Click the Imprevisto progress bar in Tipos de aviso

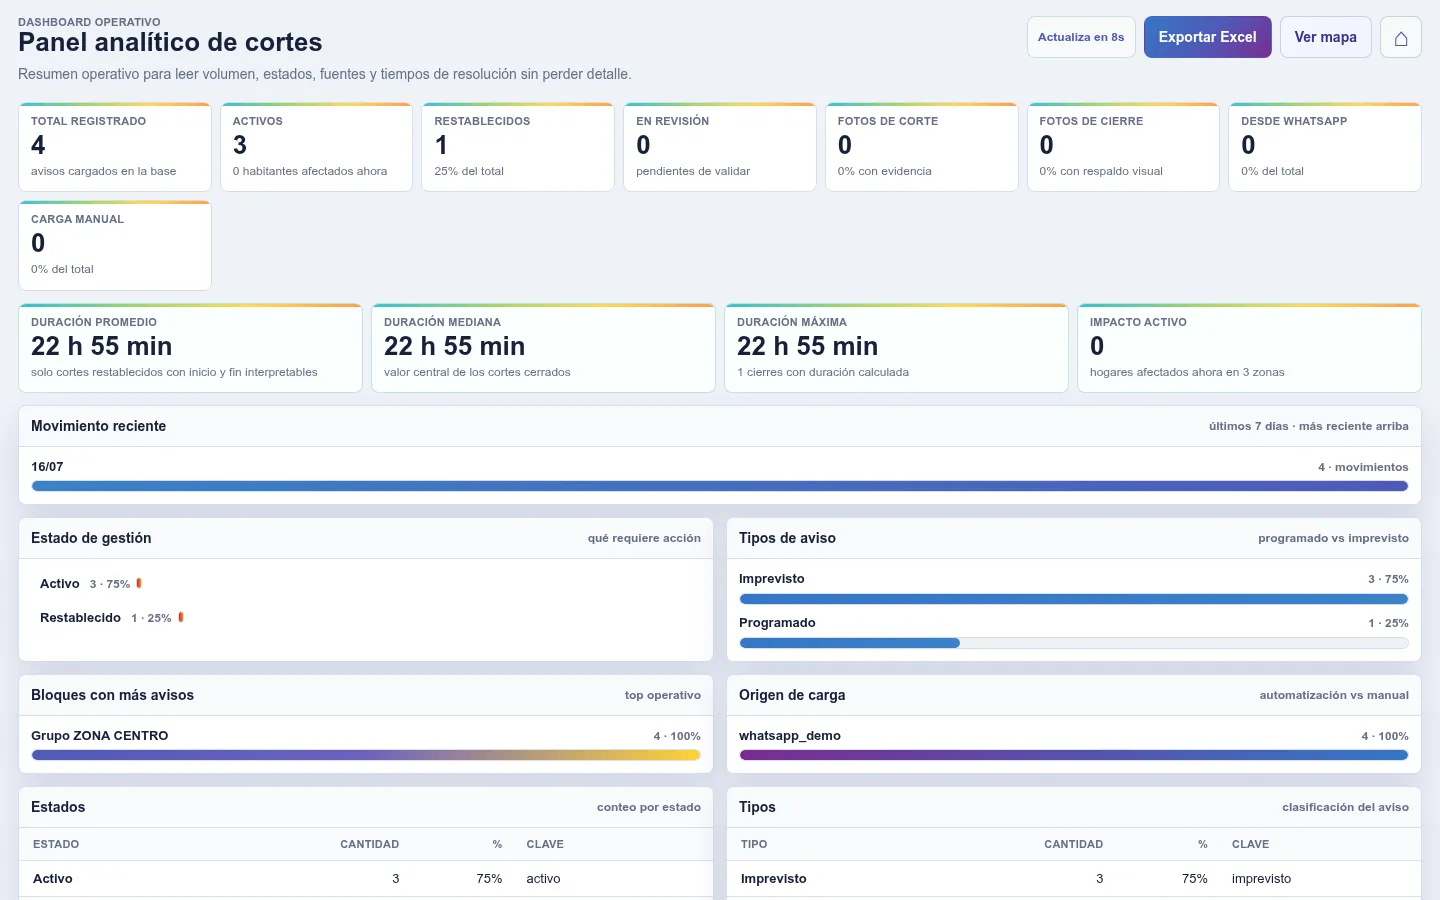(x=1074, y=599)
